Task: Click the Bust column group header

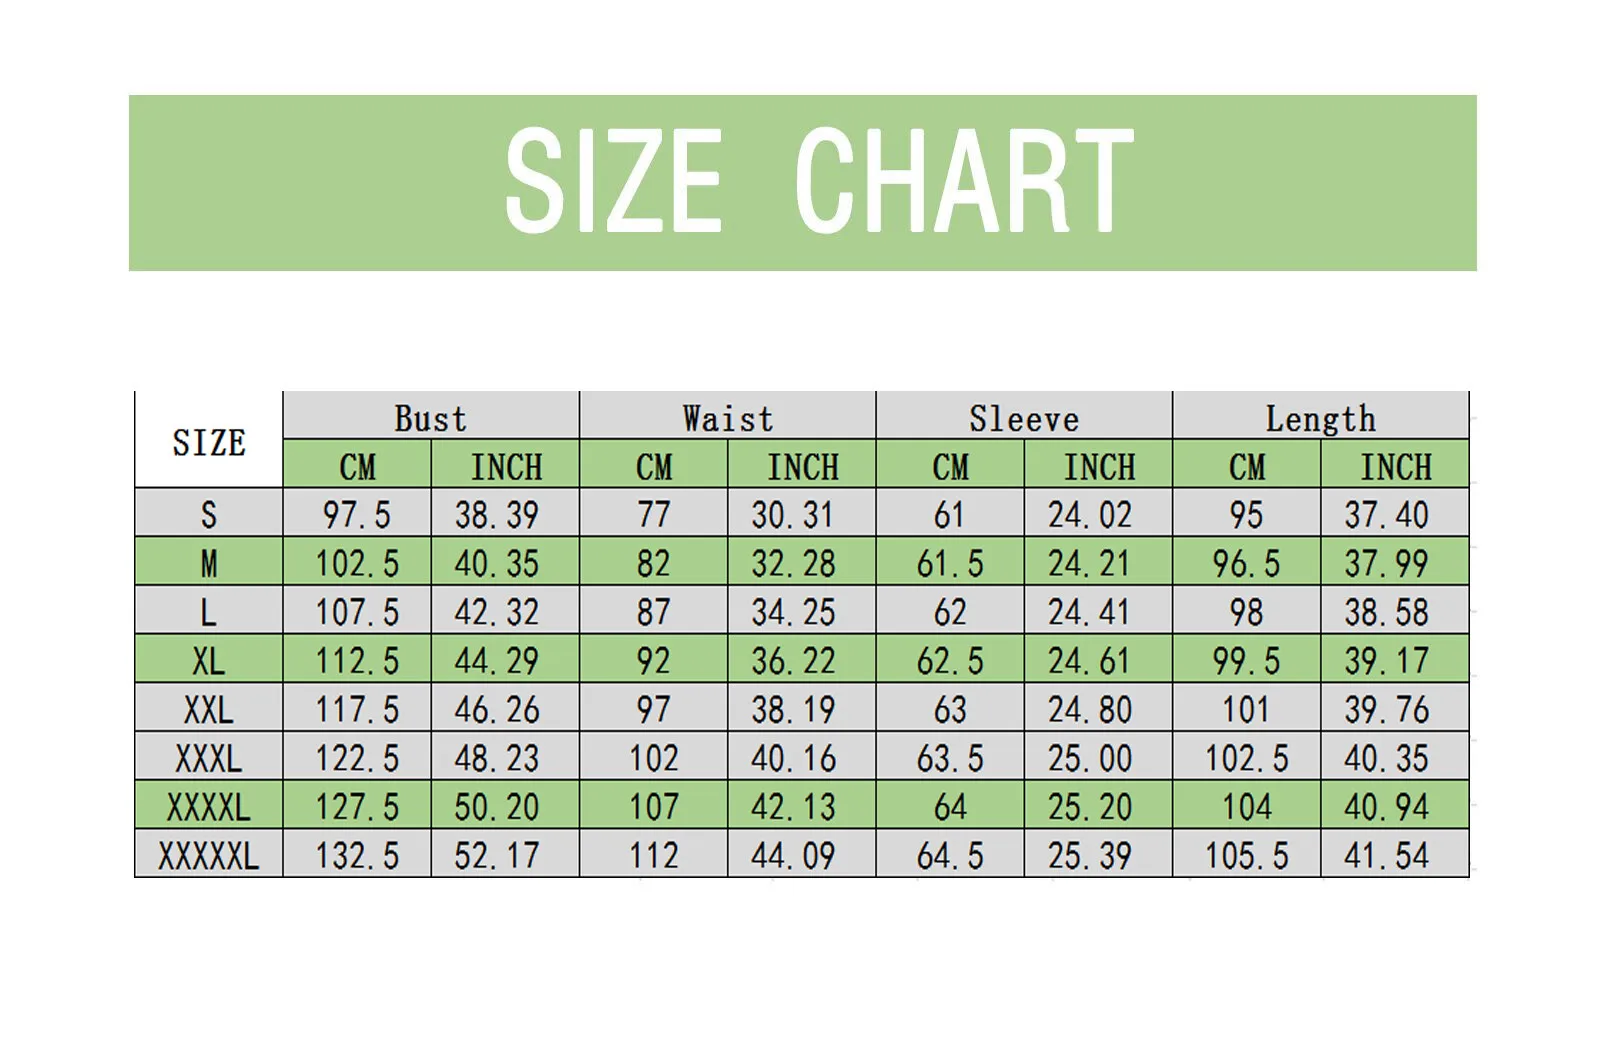Action: [430, 417]
